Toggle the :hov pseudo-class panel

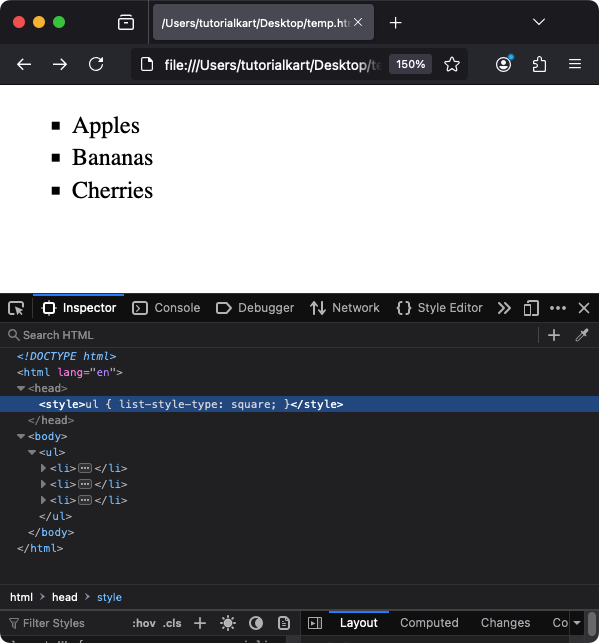[143, 623]
